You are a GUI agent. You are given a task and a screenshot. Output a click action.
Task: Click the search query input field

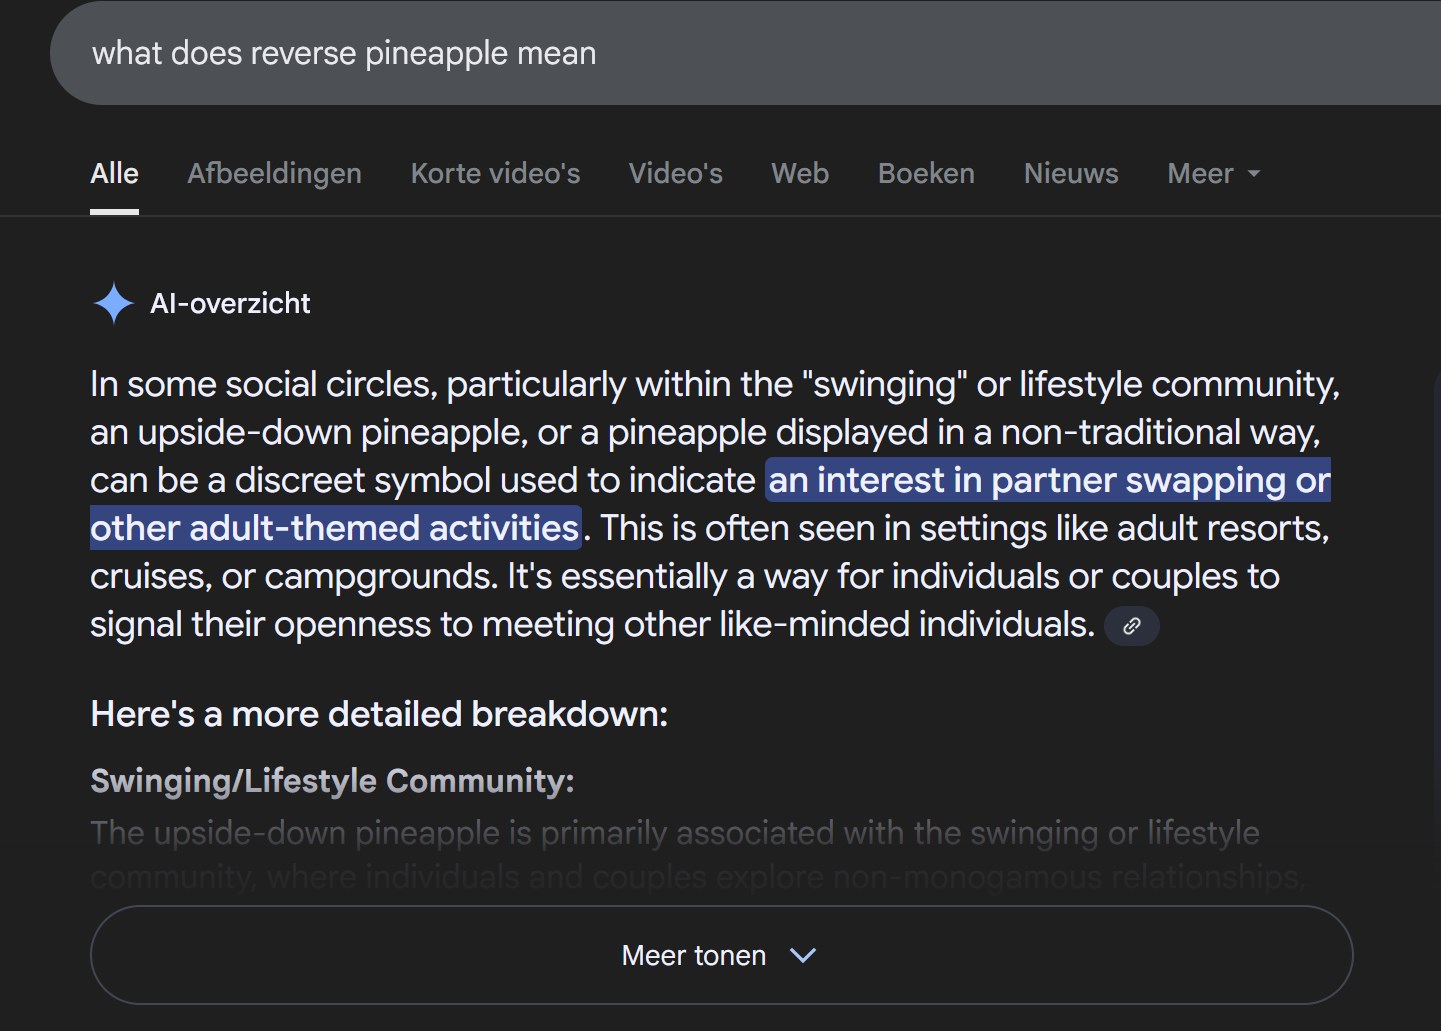[745, 53]
